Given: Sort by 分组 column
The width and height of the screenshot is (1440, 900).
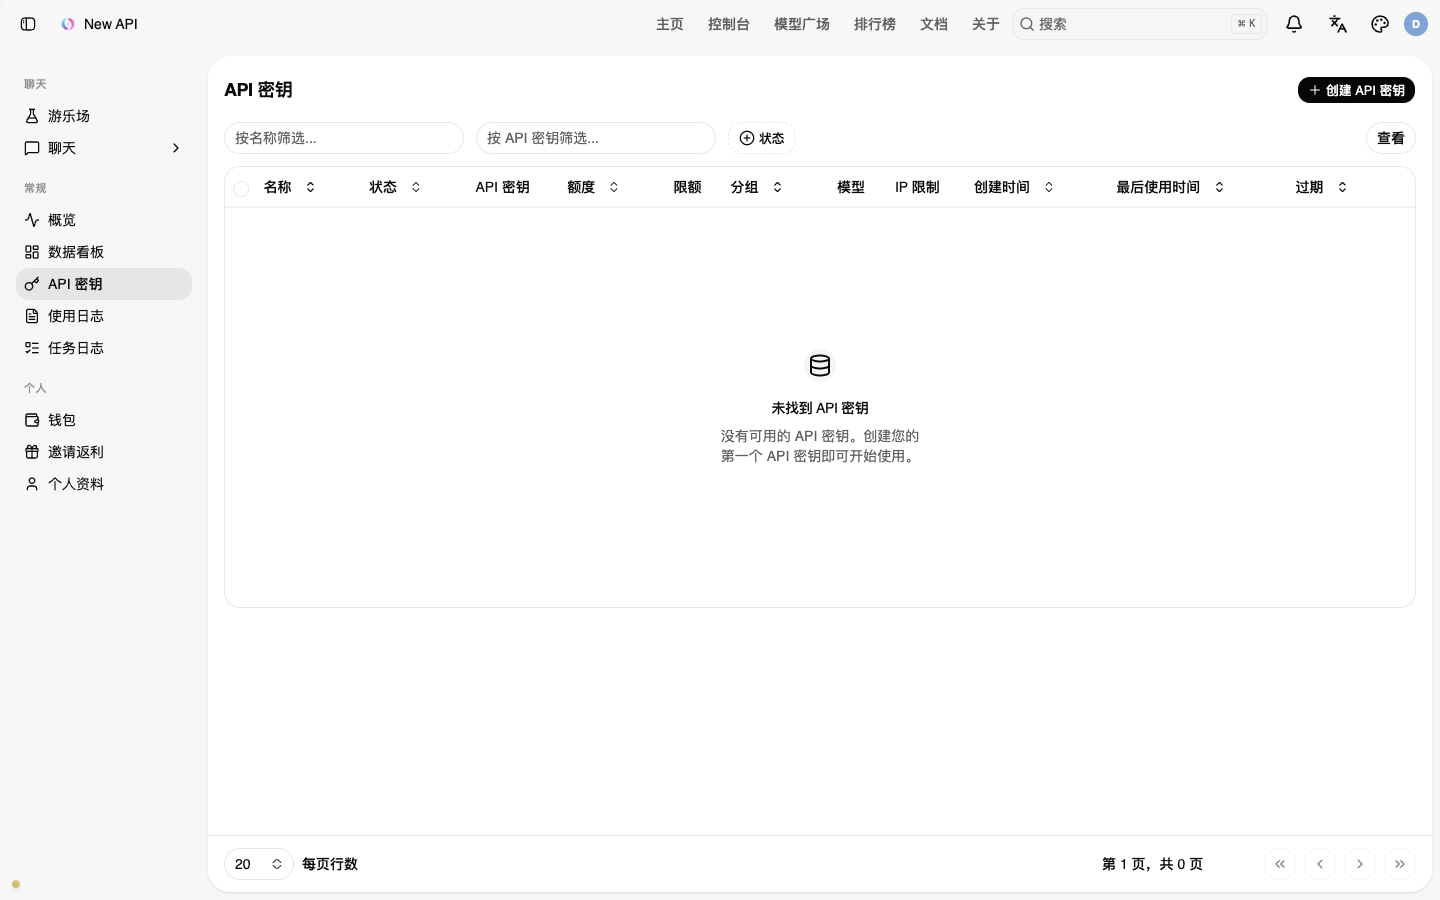Looking at the screenshot, I should click(x=757, y=187).
